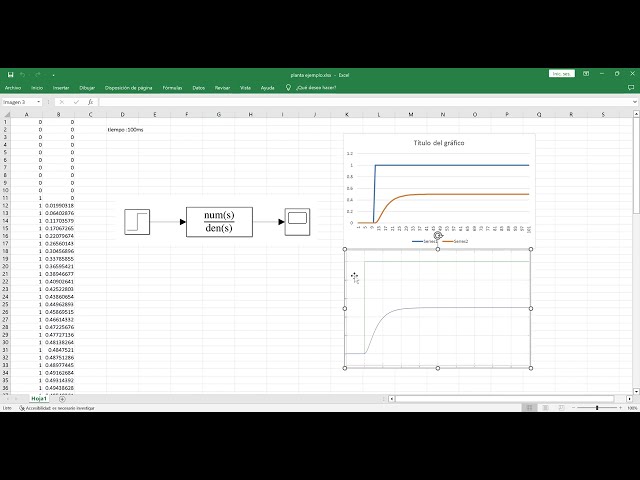Click the Inic. ses. sign-in button
The image size is (640, 480).
(x=562, y=74)
